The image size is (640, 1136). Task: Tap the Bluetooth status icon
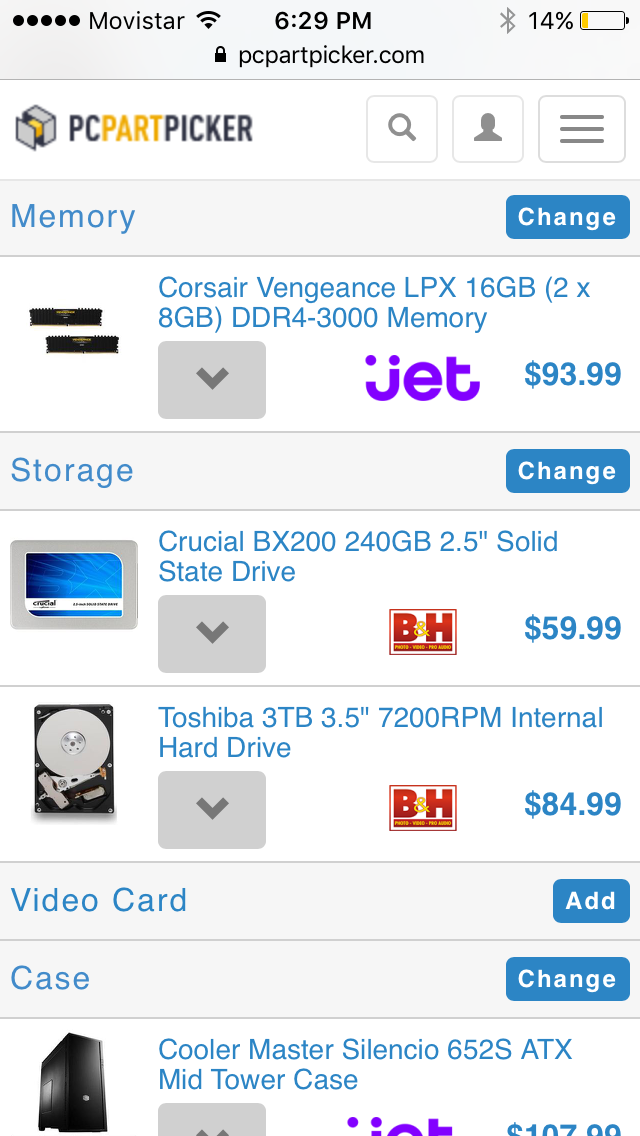[x=507, y=21]
